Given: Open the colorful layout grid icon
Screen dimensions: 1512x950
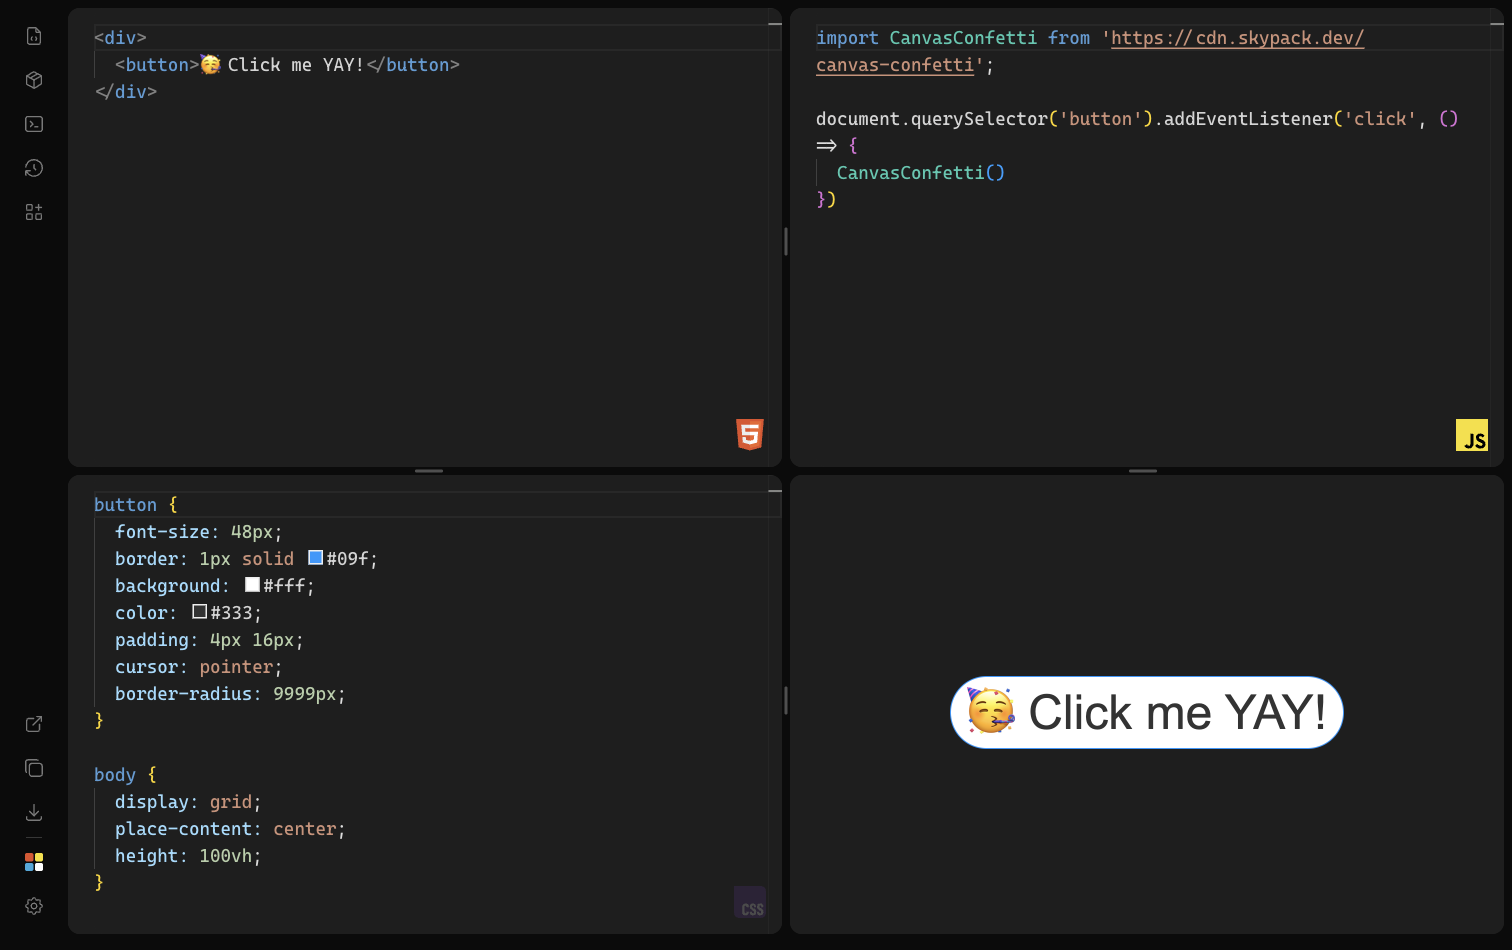Looking at the screenshot, I should pos(34,862).
